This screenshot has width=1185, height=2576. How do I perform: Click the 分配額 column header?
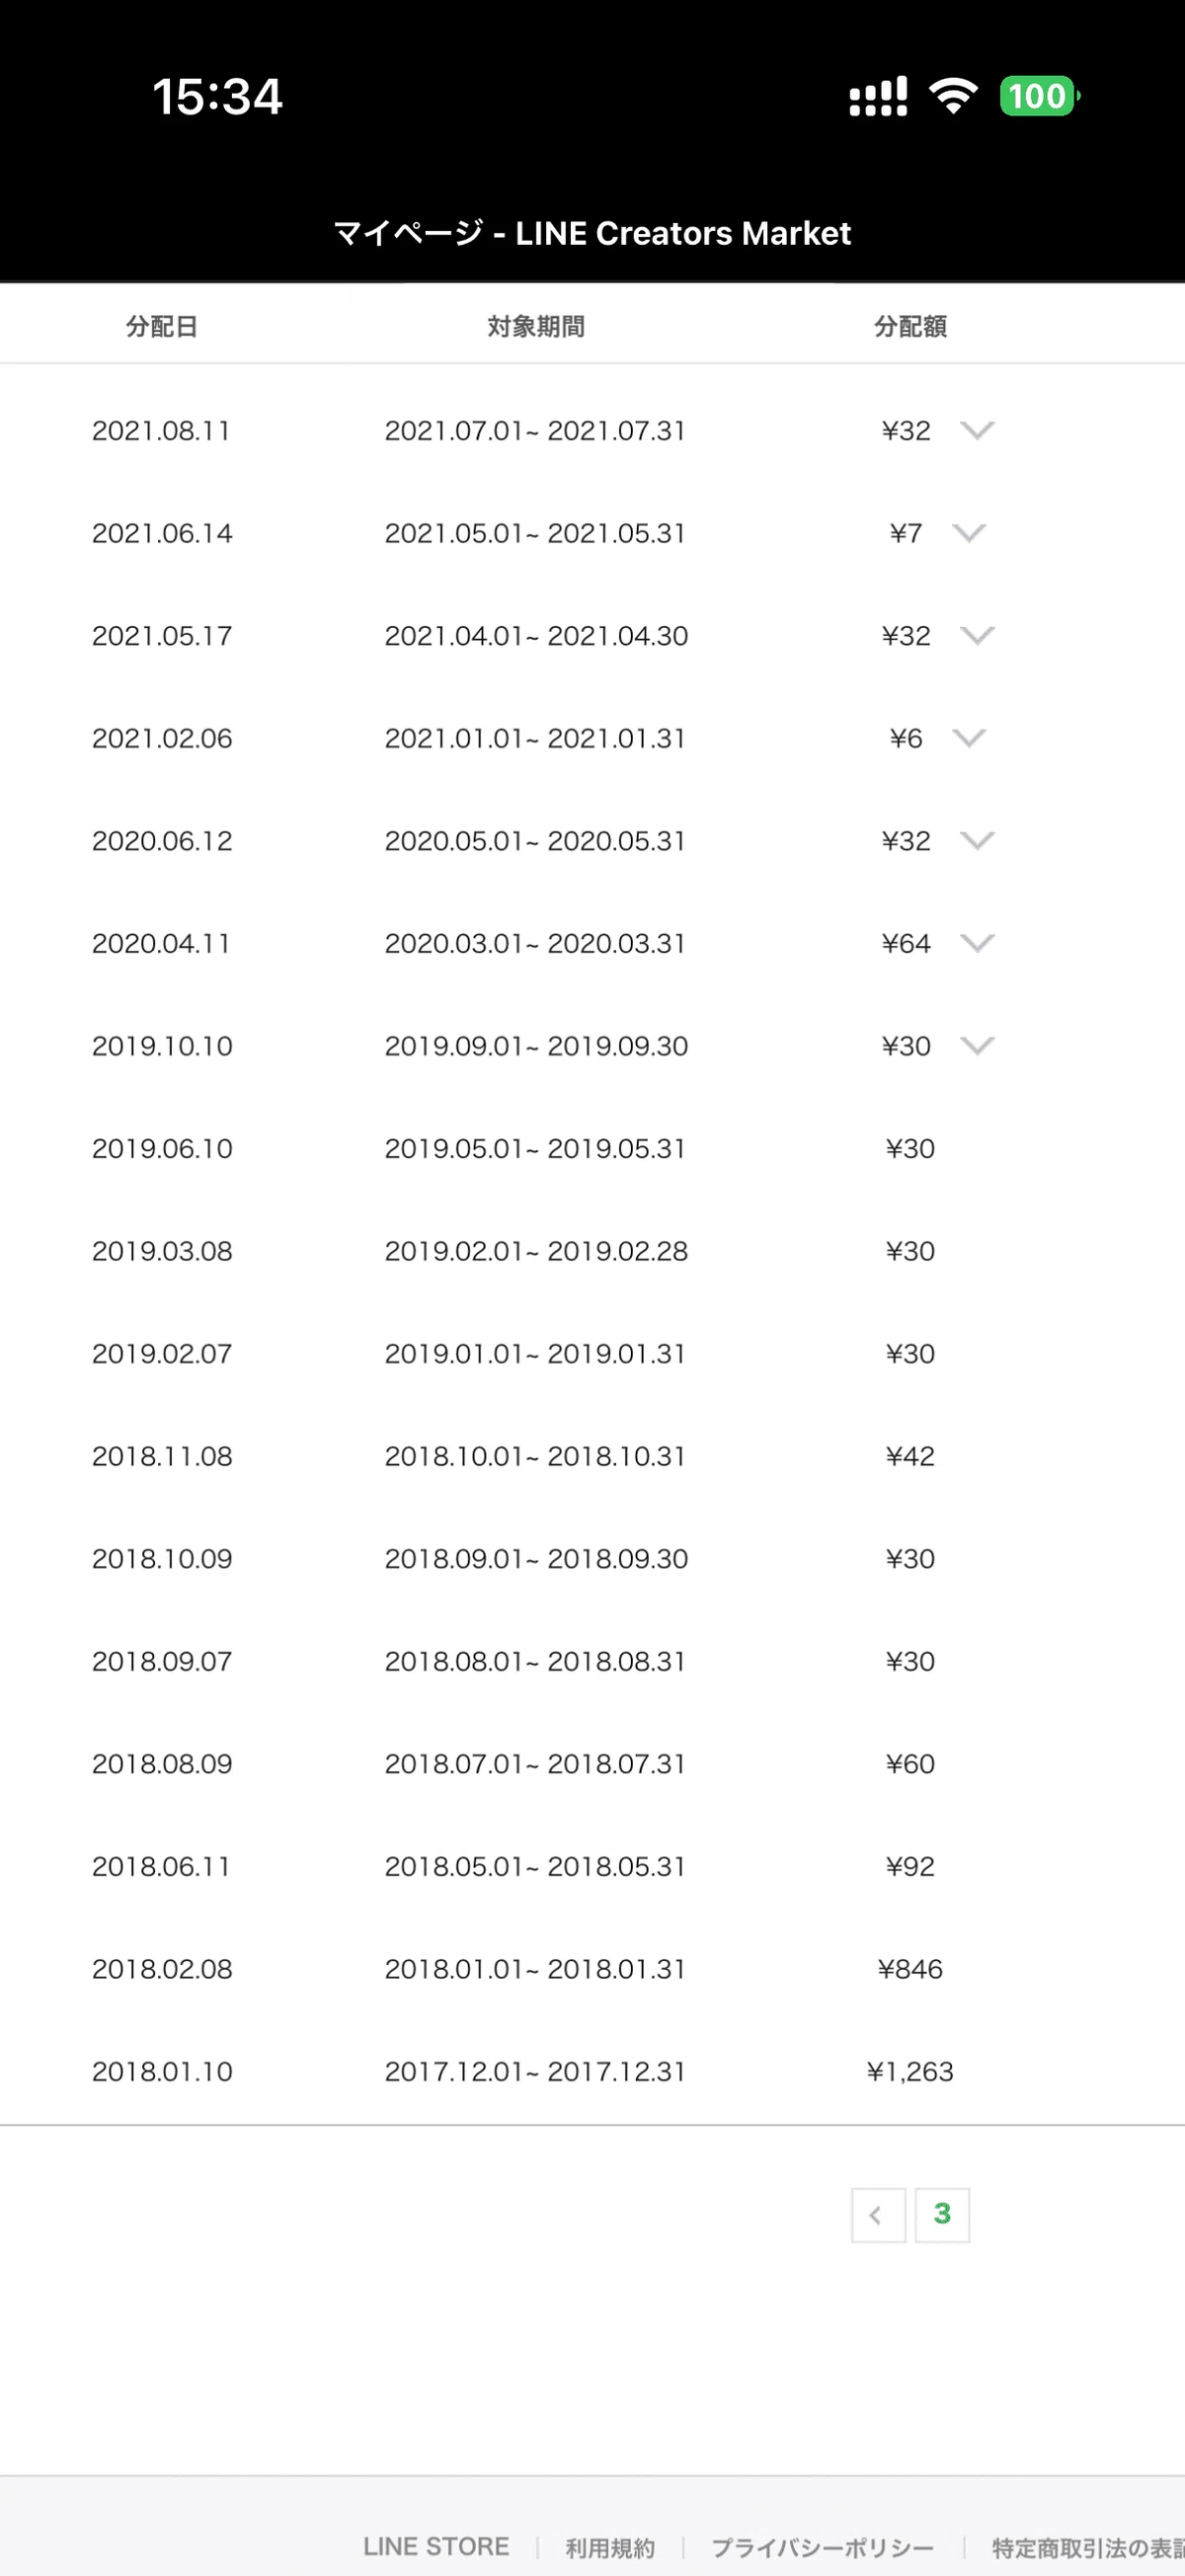(x=910, y=326)
